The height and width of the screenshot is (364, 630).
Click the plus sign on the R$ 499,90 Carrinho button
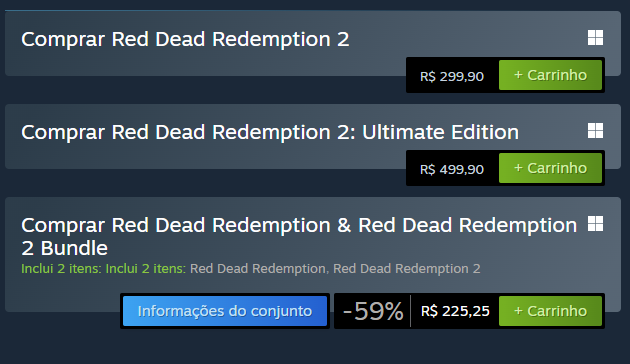tap(518, 168)
